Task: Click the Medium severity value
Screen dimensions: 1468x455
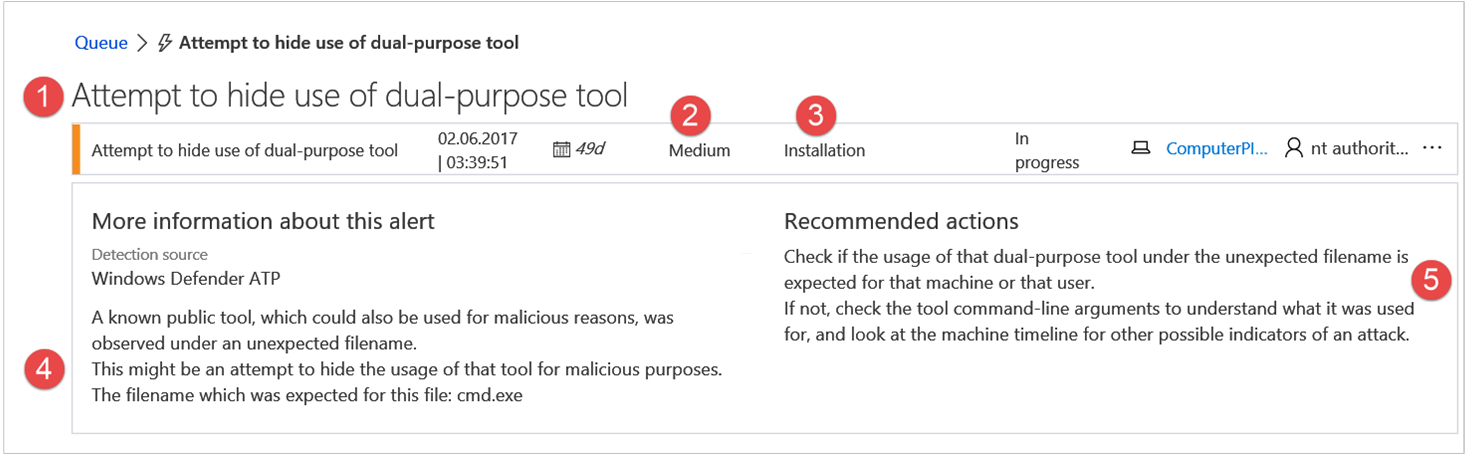Action: 699,151
